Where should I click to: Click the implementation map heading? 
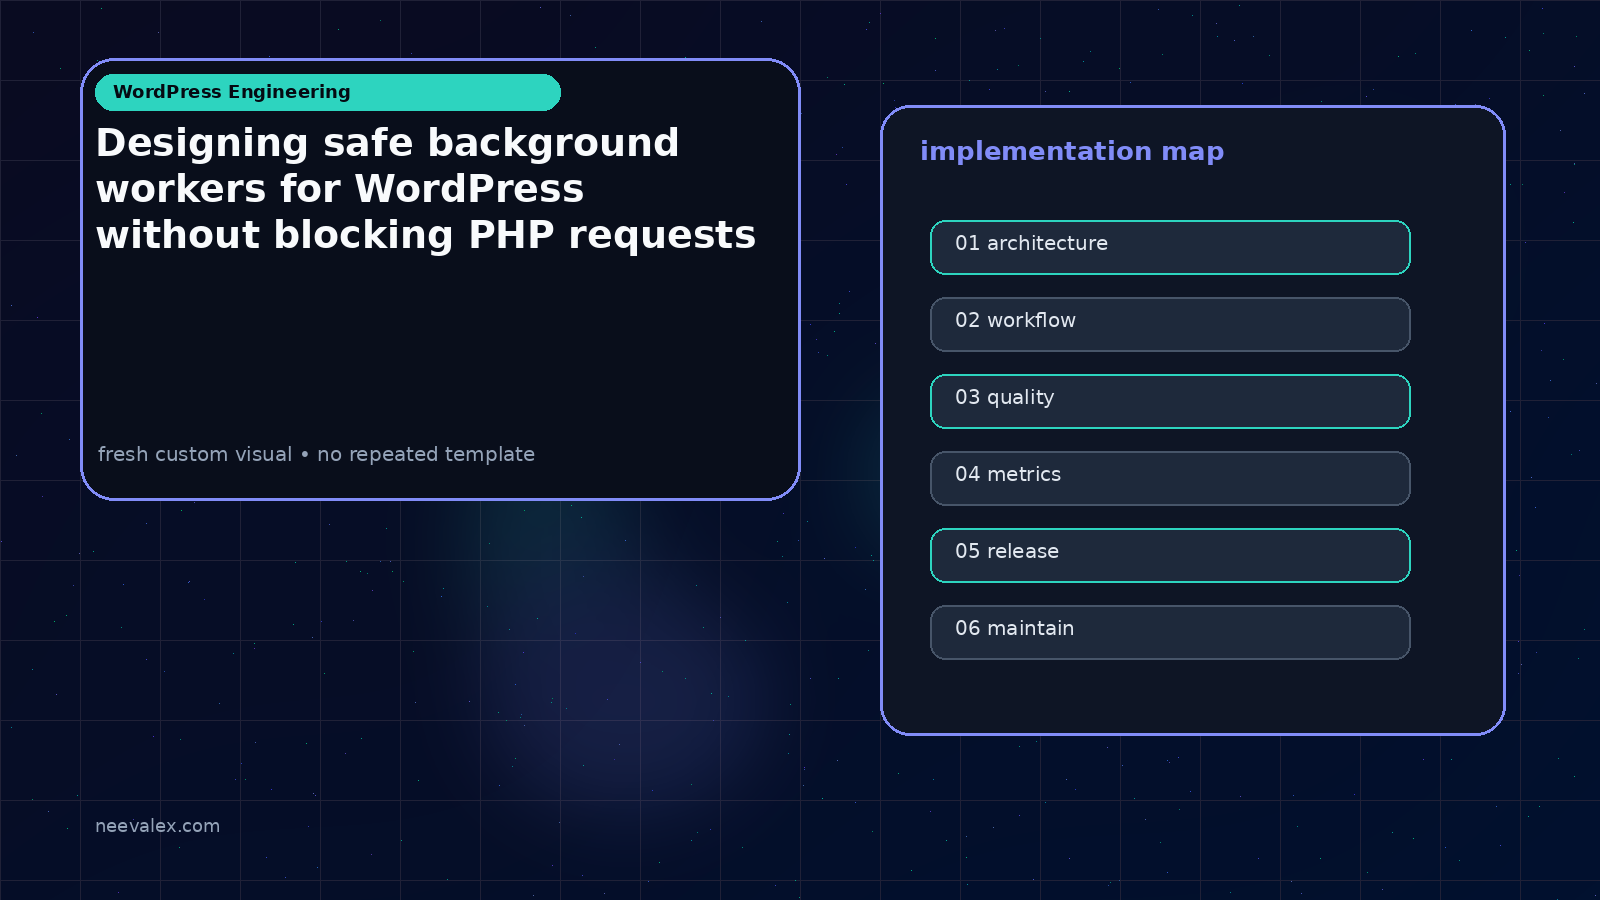pos(1072,151)
